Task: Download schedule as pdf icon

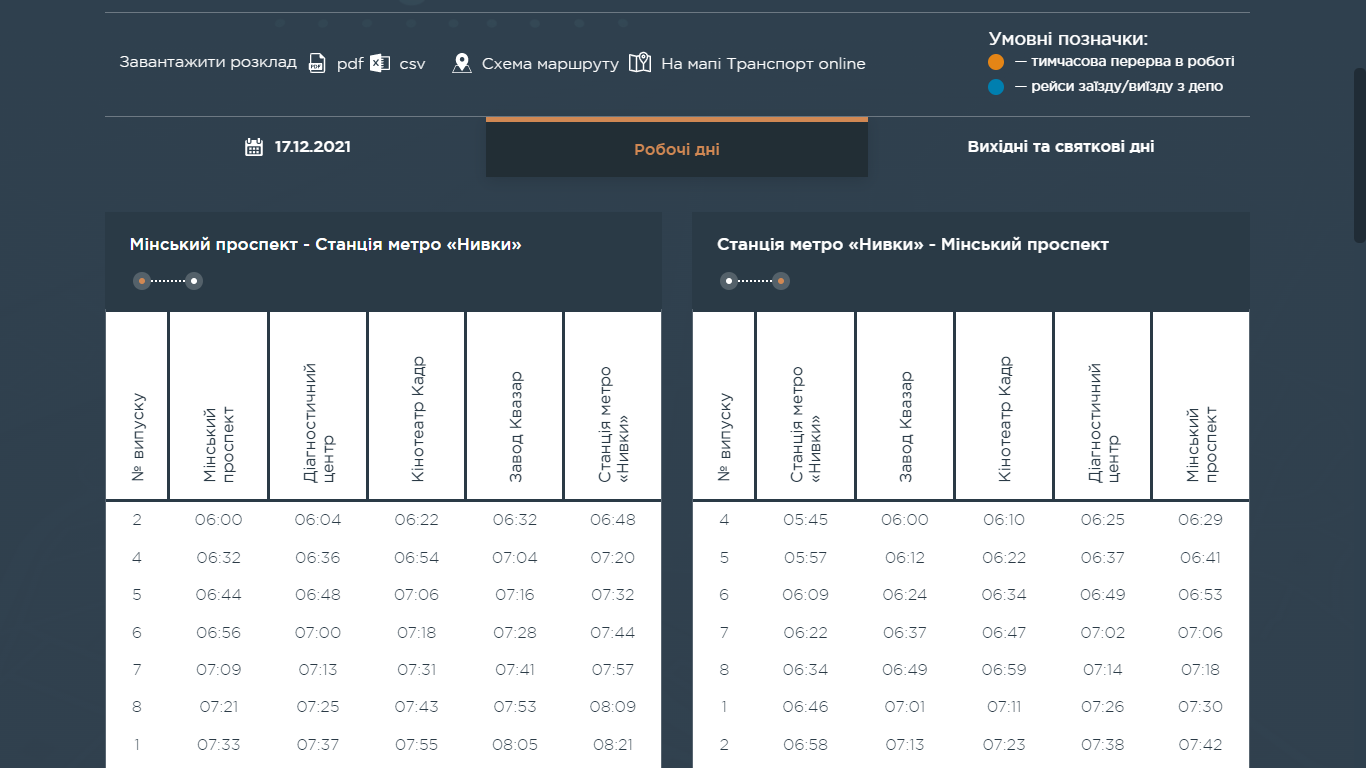Action: point(317,63)
